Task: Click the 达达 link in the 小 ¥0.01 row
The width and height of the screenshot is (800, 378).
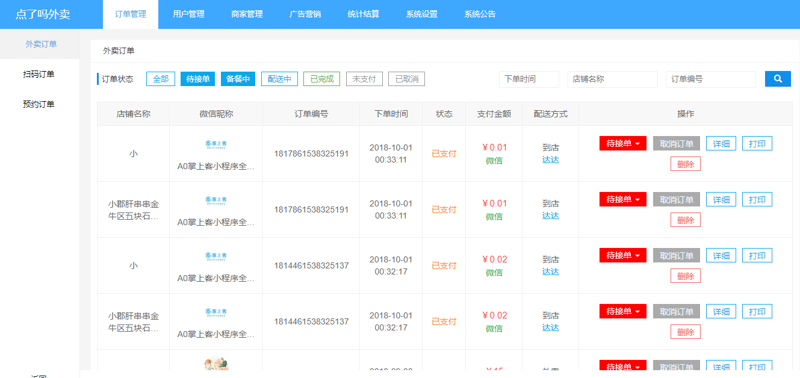Action: 551,160
